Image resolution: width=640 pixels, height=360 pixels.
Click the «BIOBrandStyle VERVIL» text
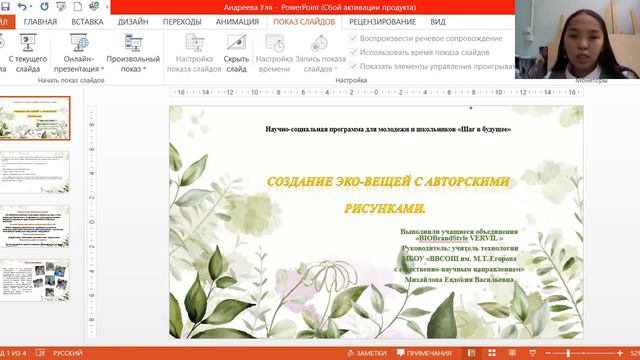459,238
